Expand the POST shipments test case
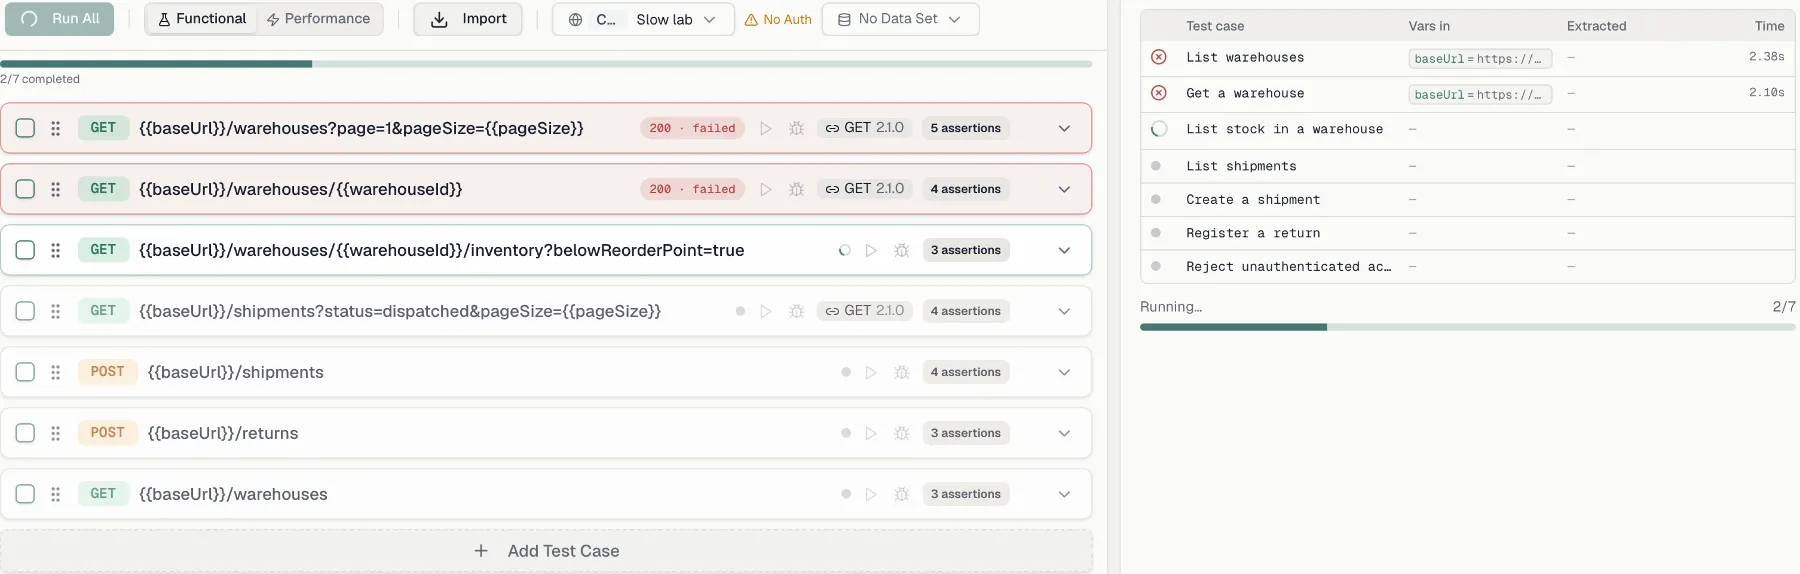The image size is (1800, 574). [1064, 372]
